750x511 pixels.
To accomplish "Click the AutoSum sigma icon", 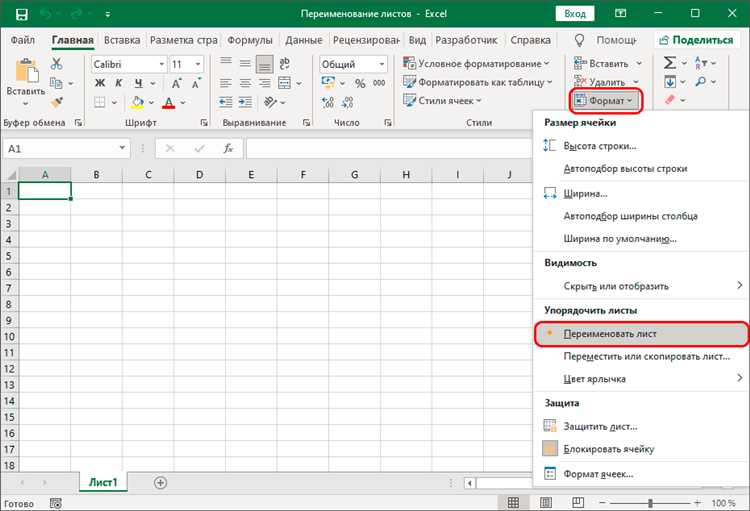I will click(x=670, y=63).
